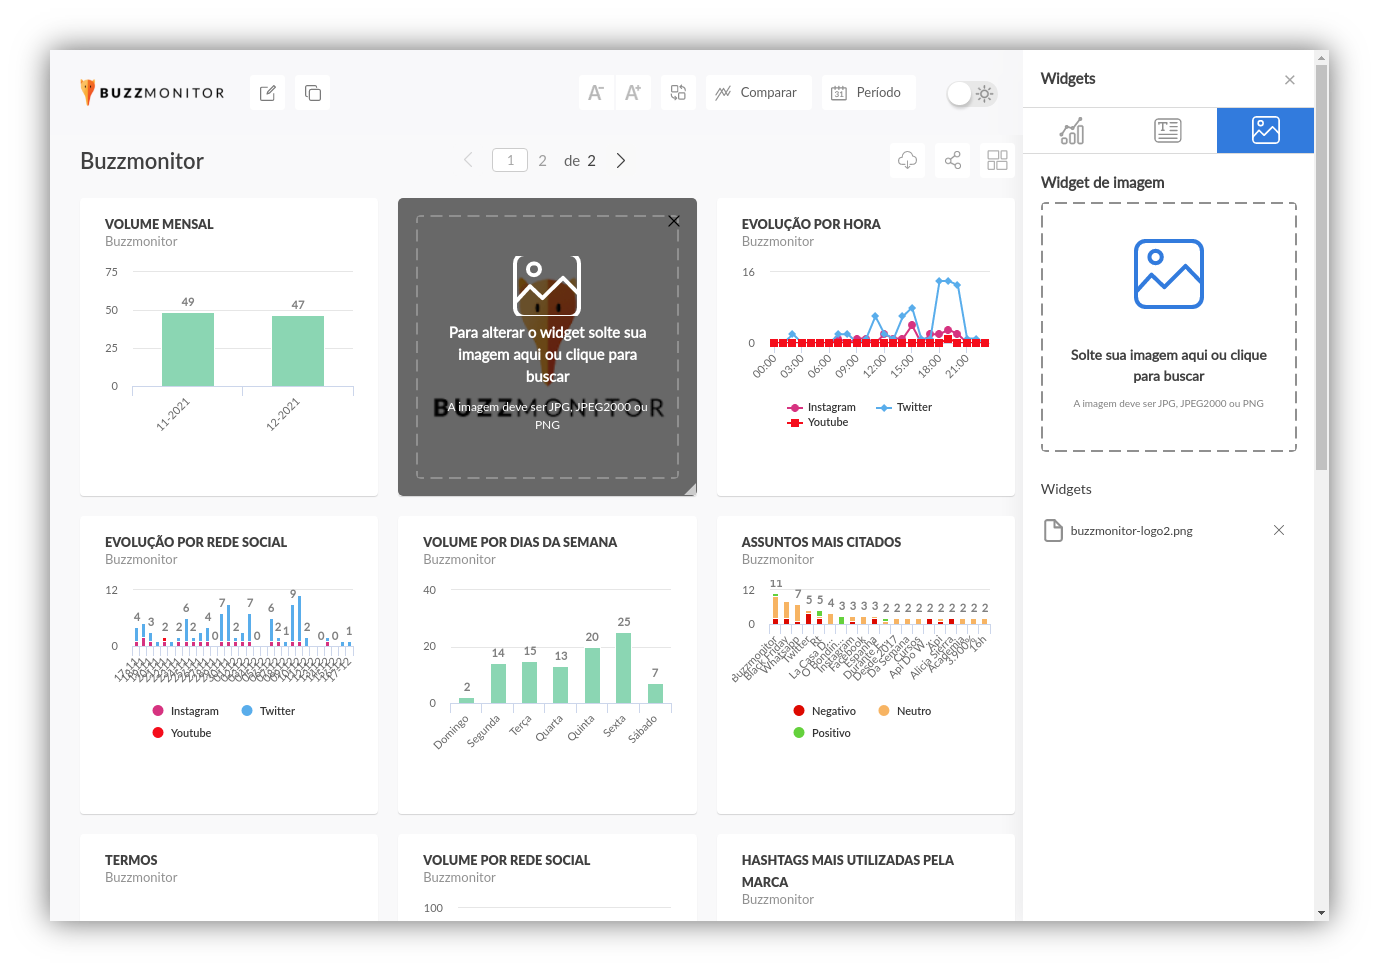Decrease font size with A- icon

pos(596,93)
